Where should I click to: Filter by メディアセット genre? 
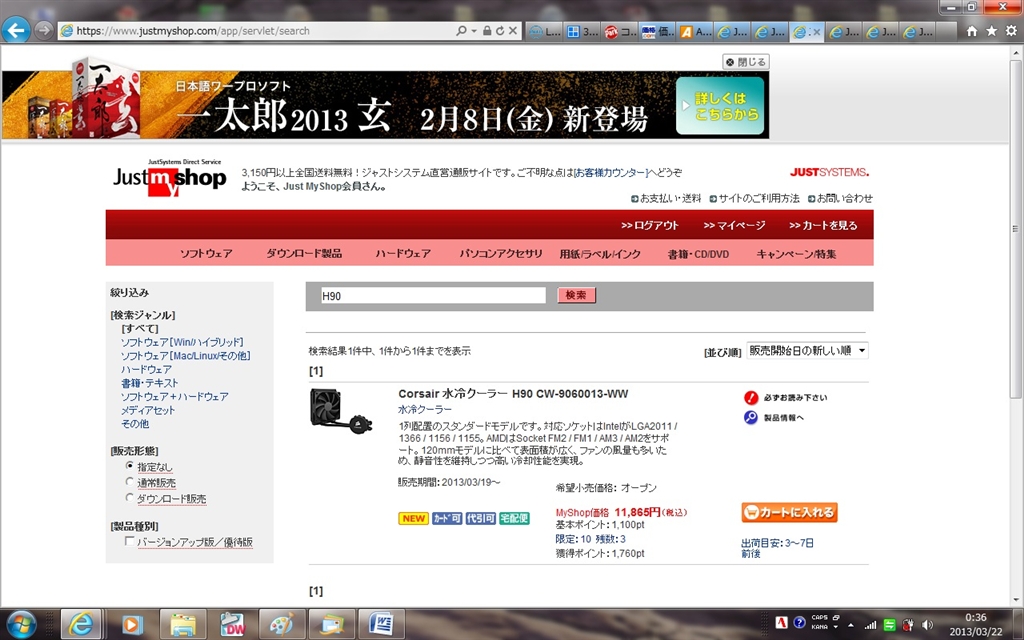(x=148, y=410)
